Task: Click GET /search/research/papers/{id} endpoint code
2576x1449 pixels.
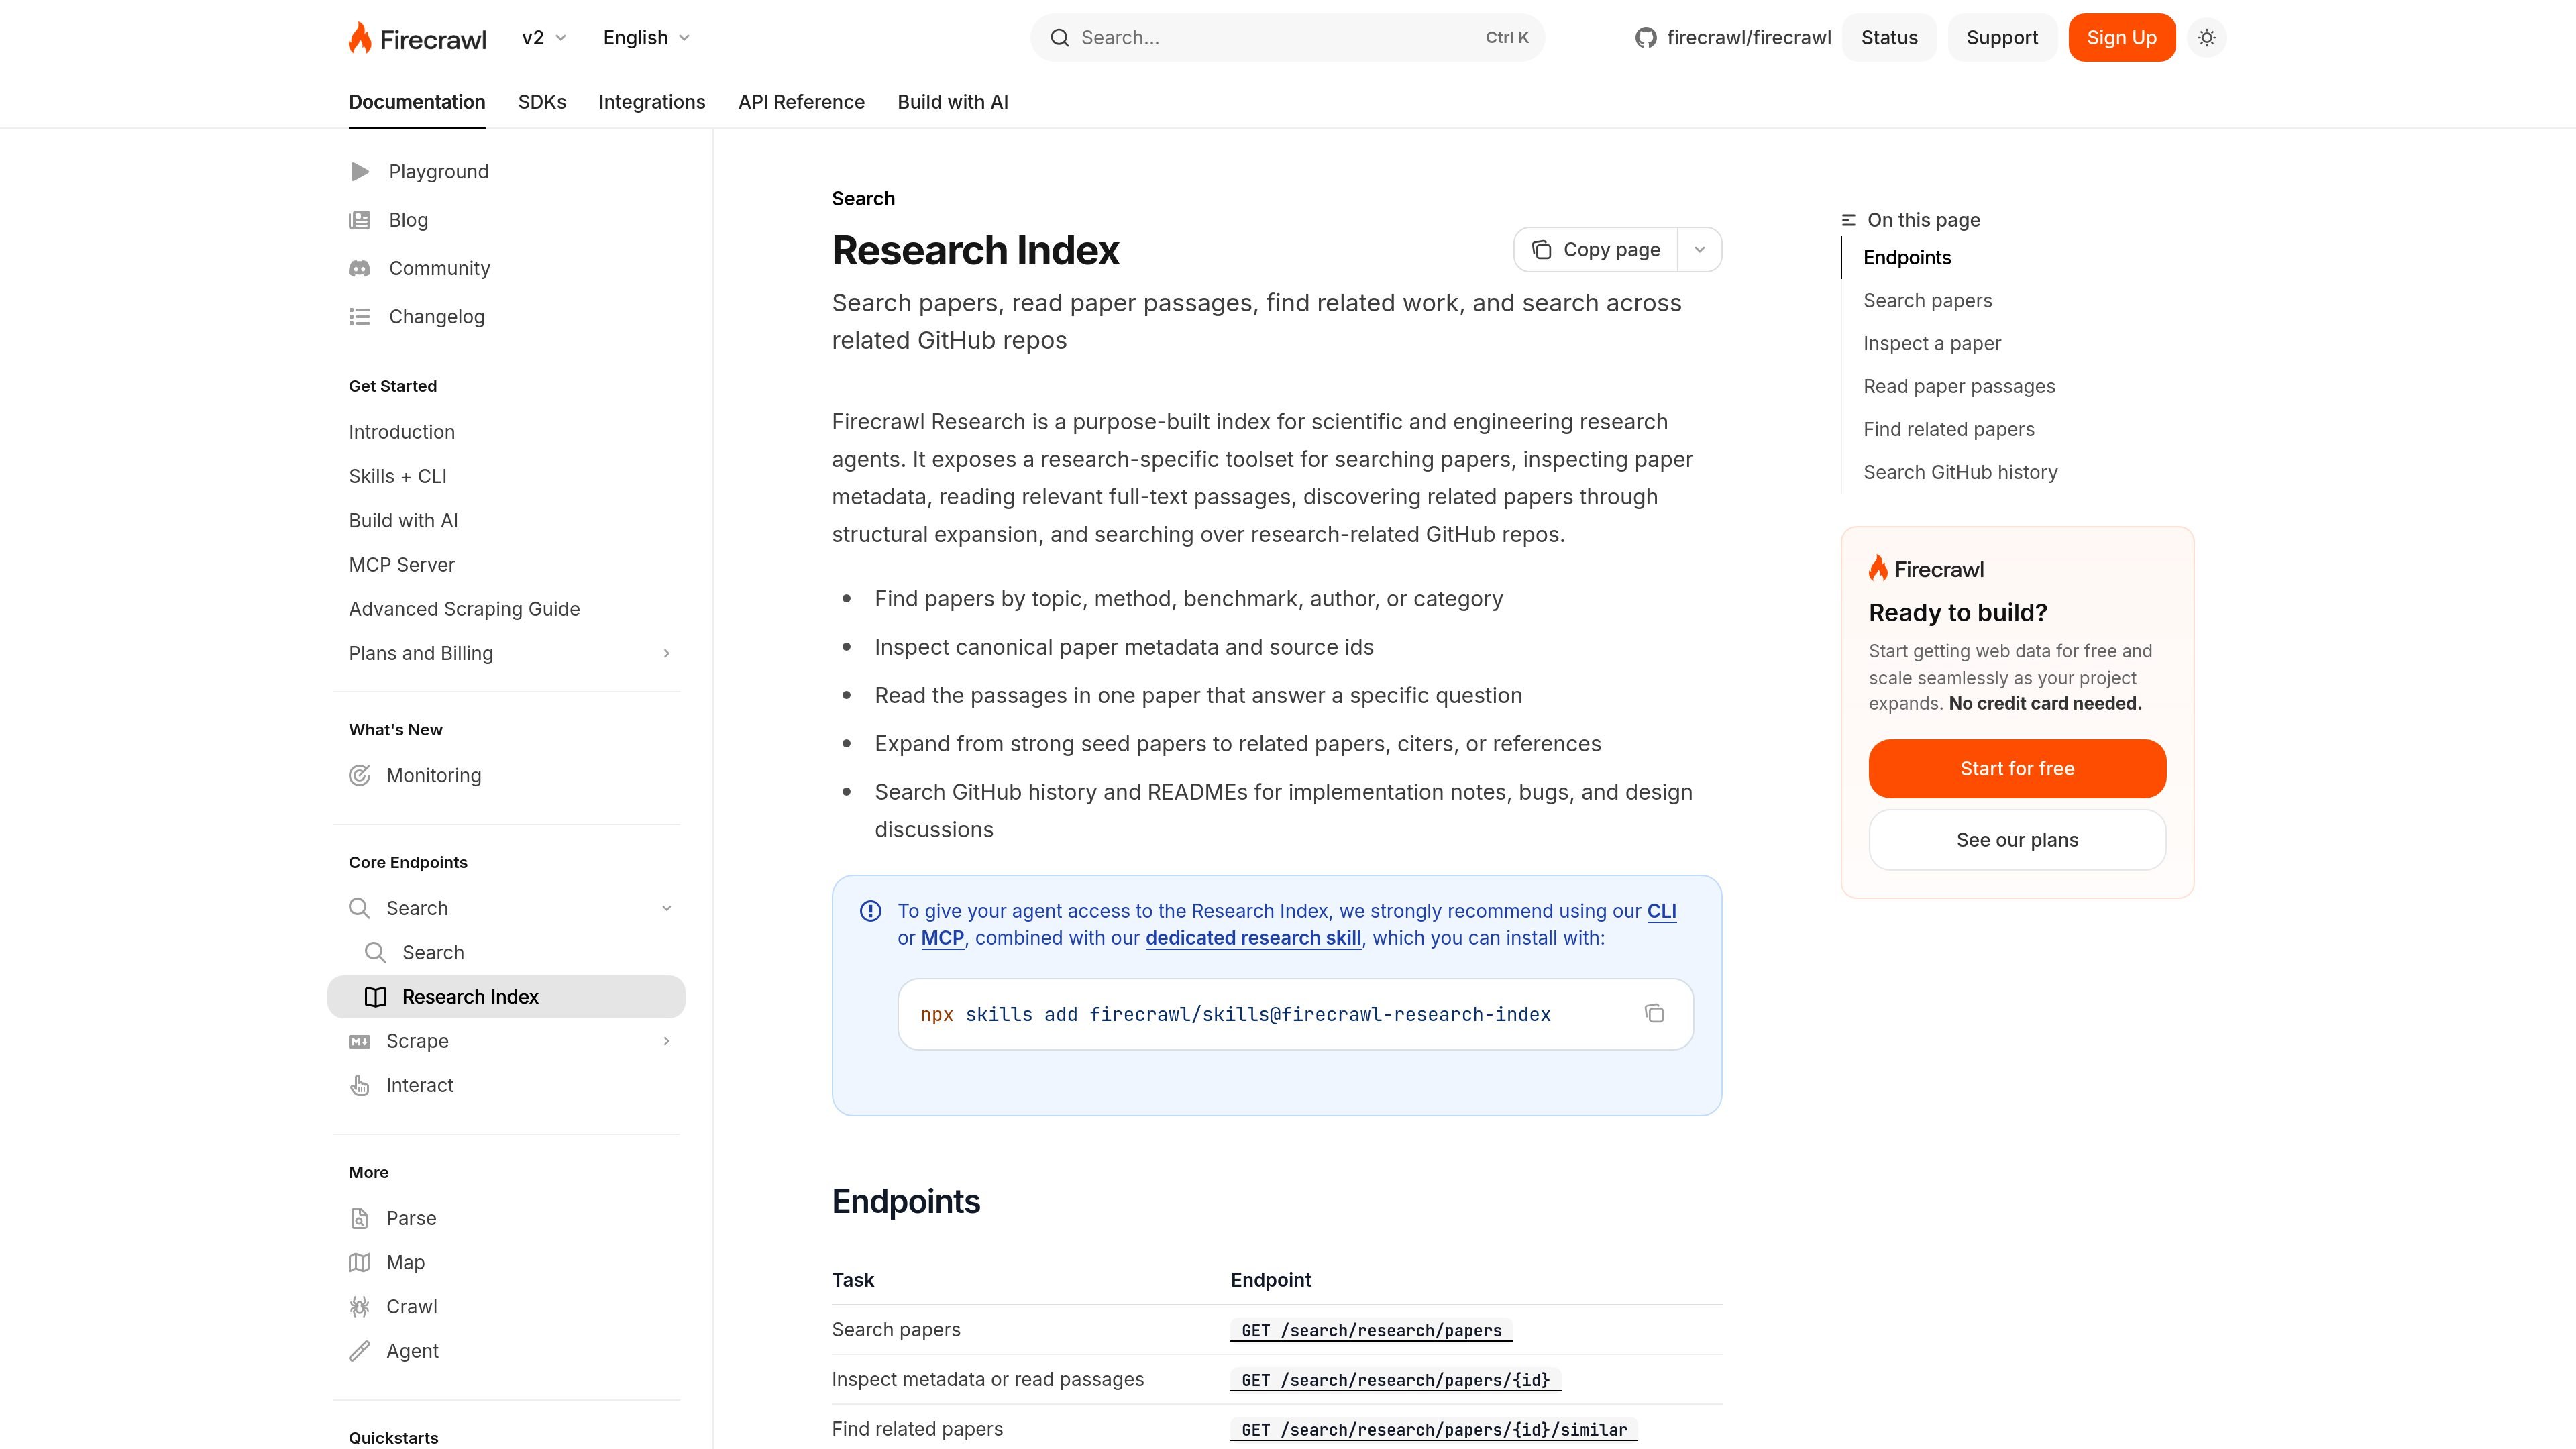Action: point(1395,1381)
